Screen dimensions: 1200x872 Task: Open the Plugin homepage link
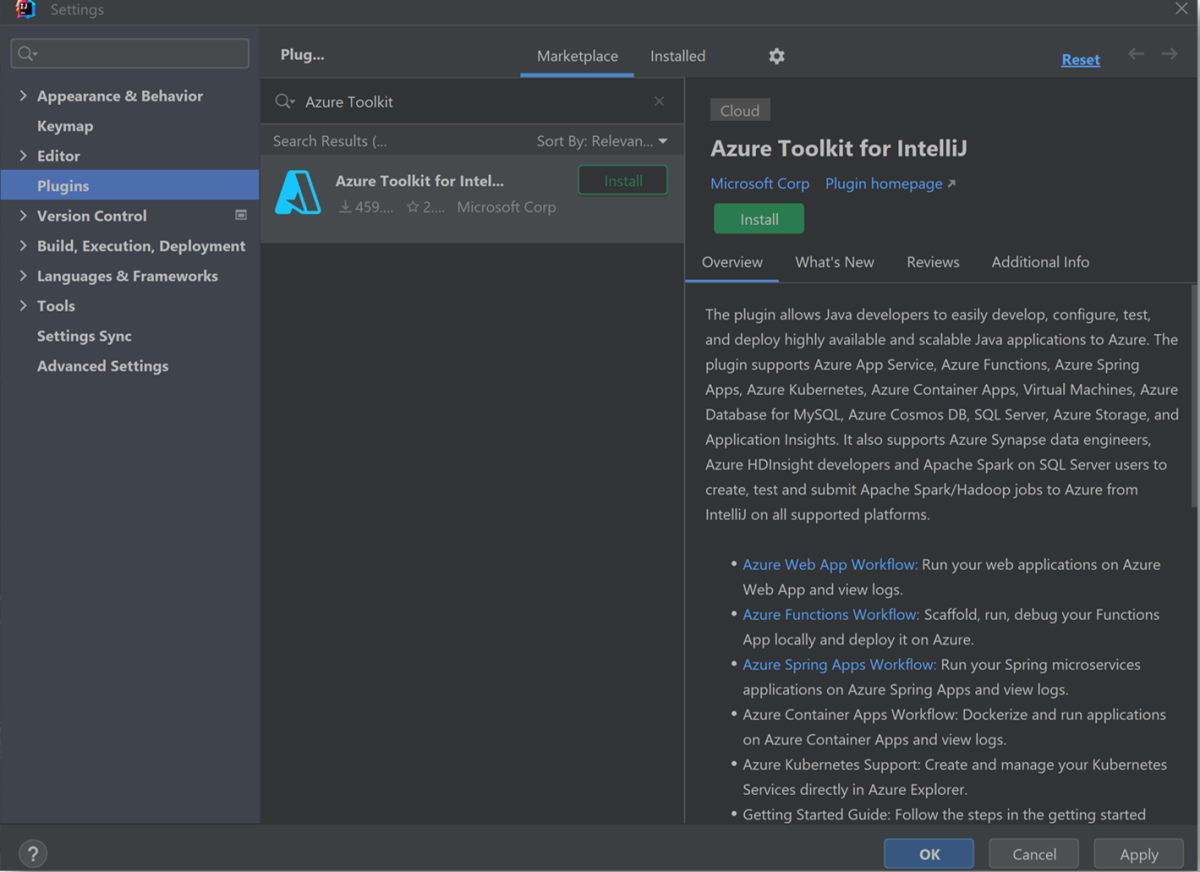pyautogui.click(x=884, y=183)
